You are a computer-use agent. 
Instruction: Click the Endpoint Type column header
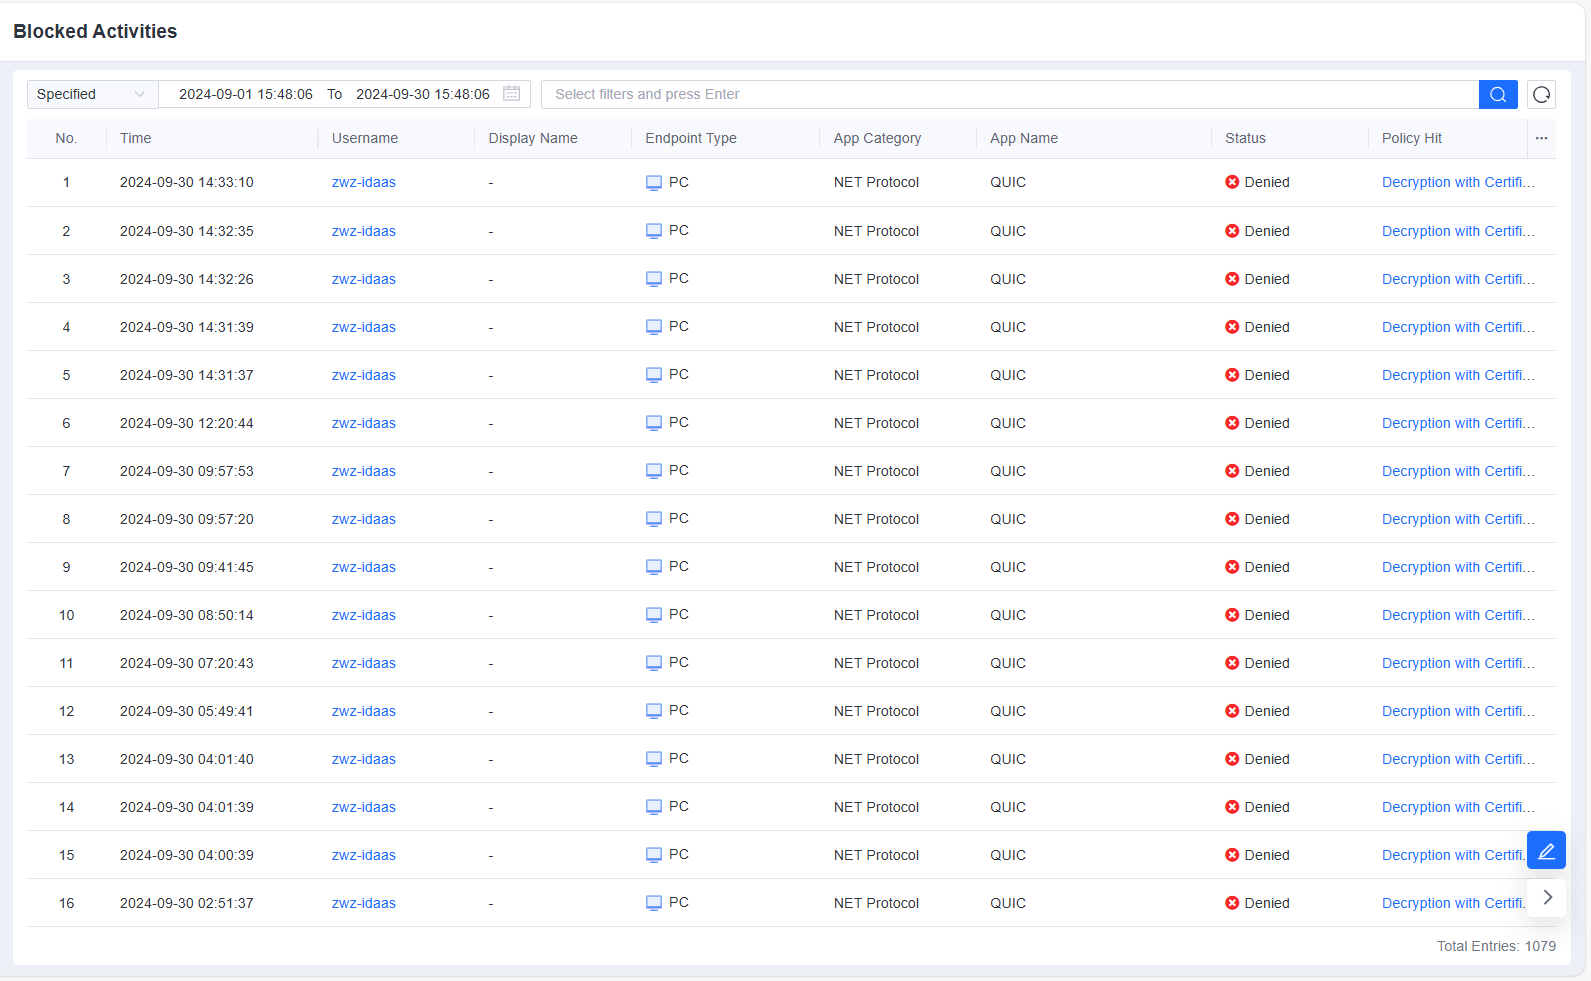pyautogui.click(x=691, y=138)
